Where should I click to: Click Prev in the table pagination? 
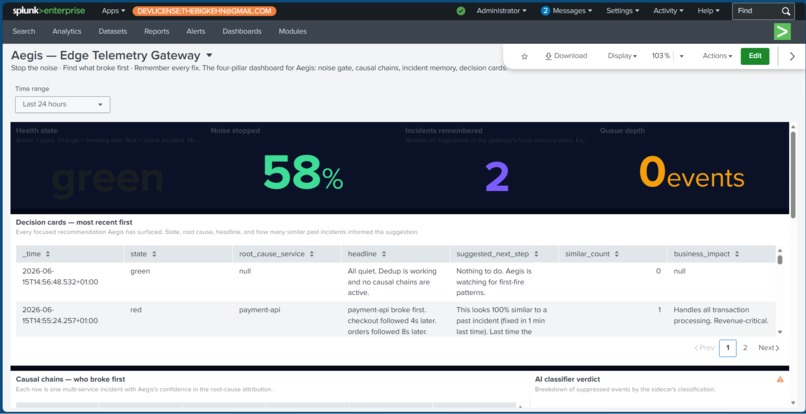(704, 348)
